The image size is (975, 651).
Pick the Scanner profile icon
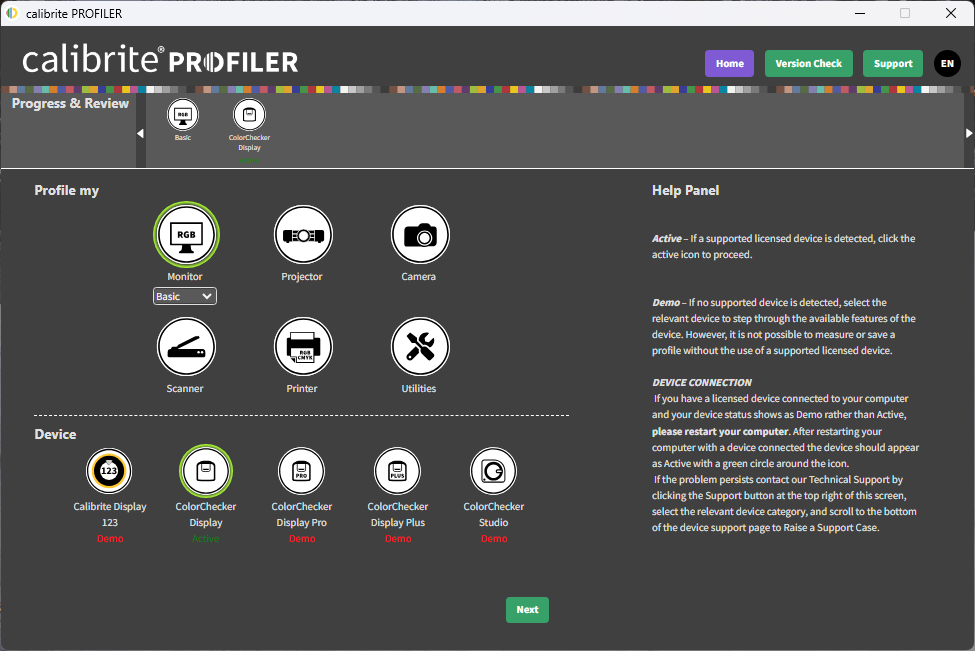click(x=186, y=347)
